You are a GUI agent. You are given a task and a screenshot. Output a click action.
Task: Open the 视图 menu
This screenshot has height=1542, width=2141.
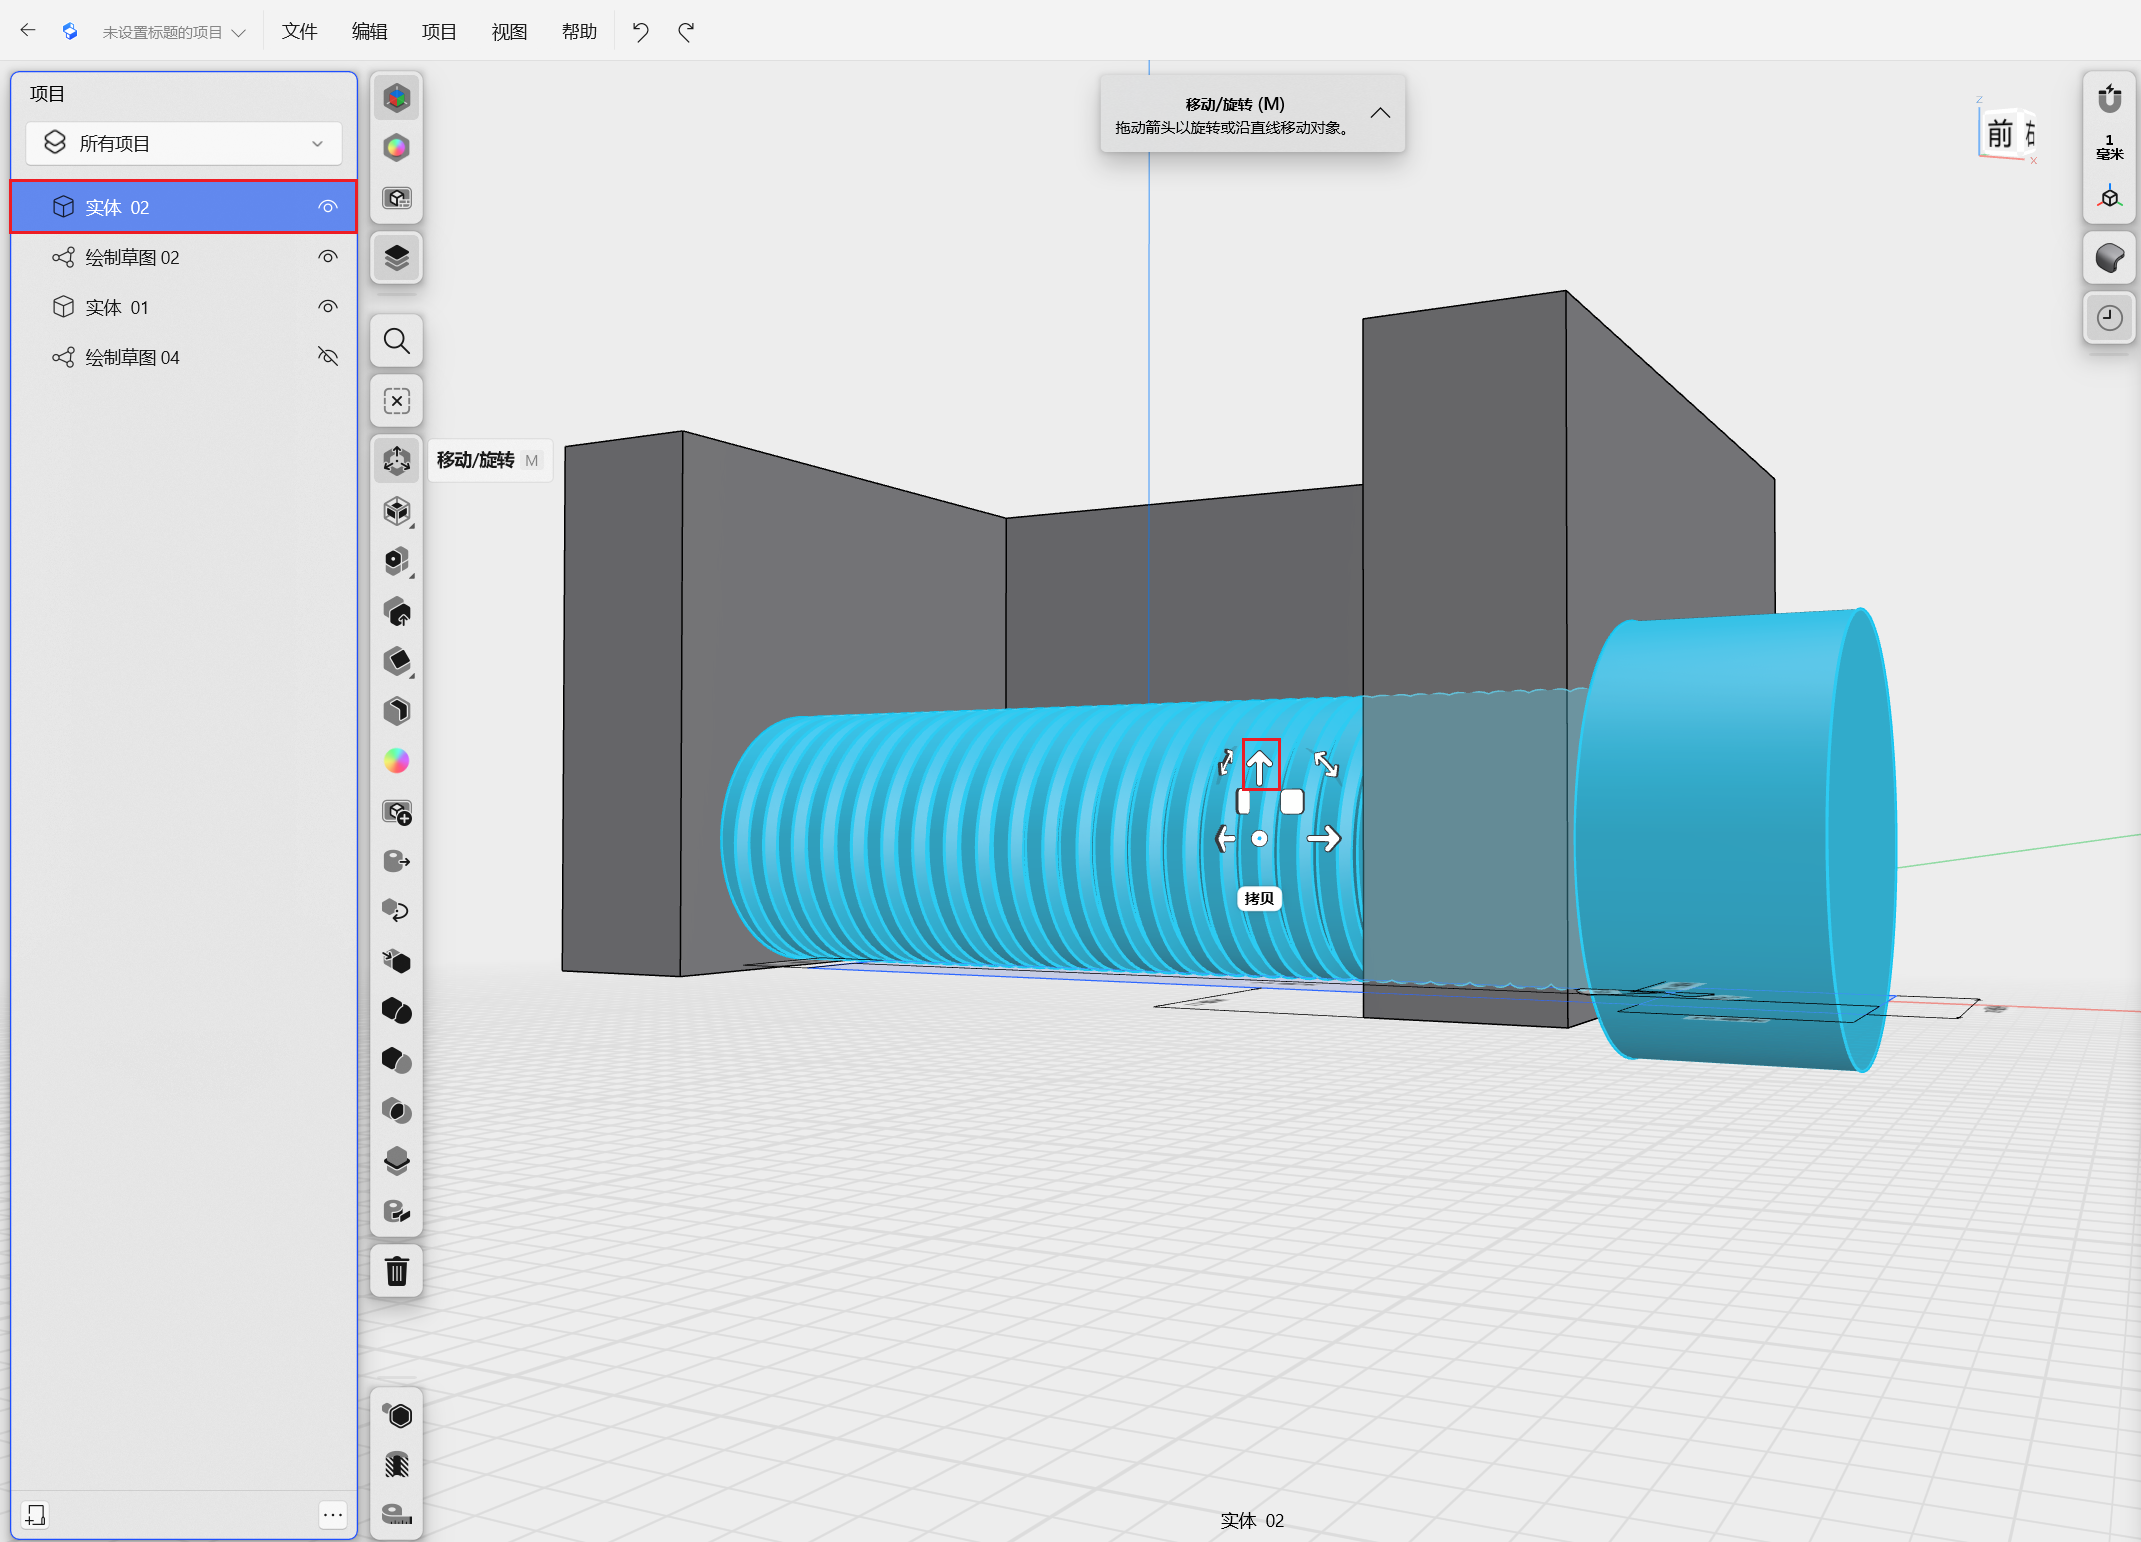[509, 32]
